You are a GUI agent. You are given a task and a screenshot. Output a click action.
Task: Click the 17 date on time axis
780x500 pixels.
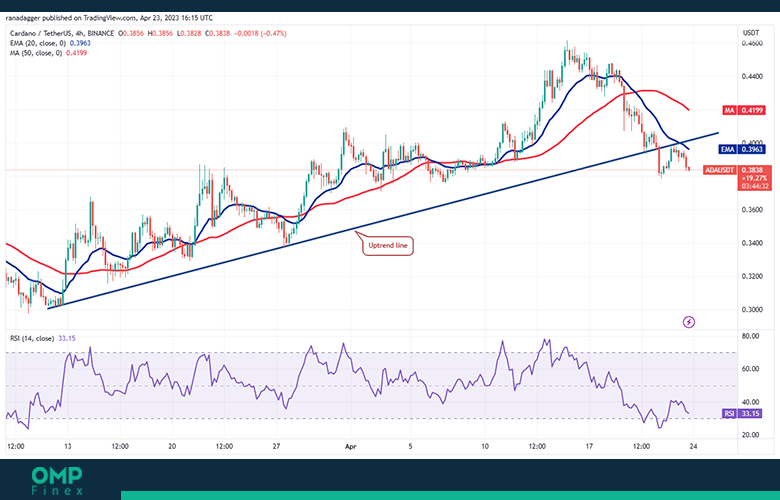click(589, 446)
